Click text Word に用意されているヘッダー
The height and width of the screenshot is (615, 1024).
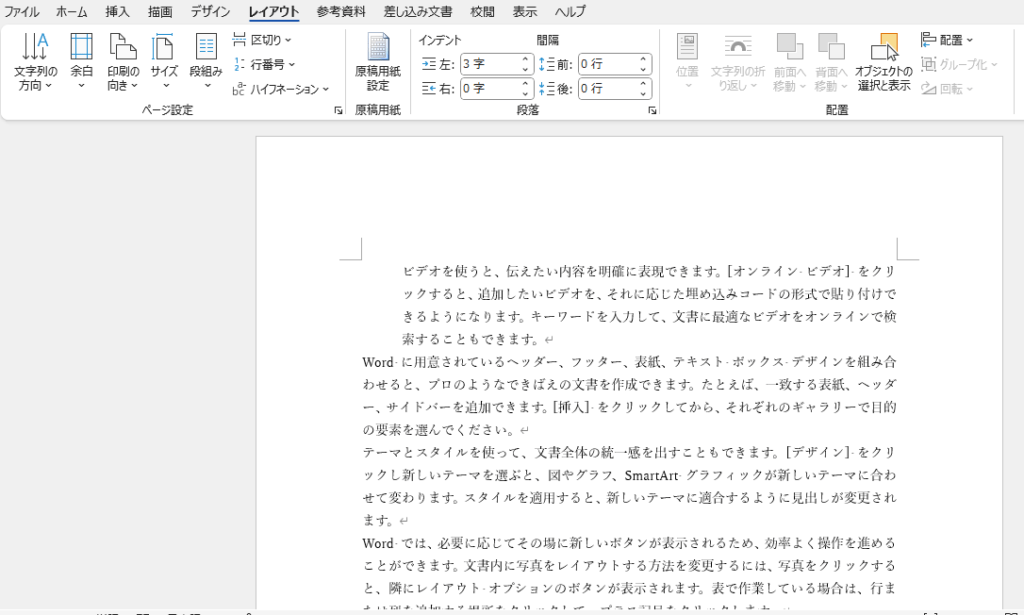tap(460, 362)
